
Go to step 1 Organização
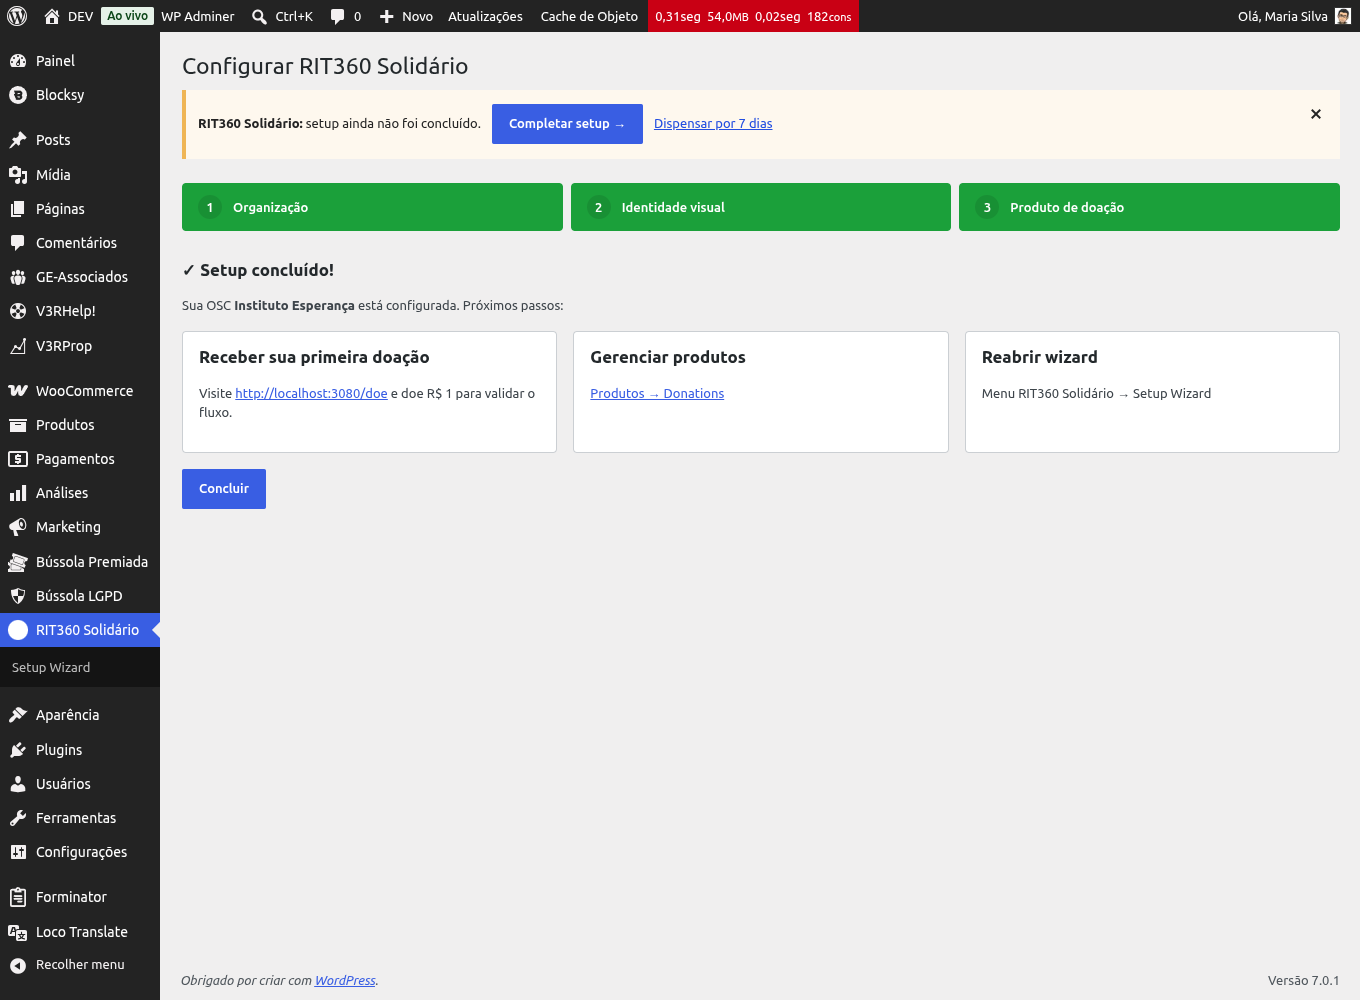pos(372,207)
